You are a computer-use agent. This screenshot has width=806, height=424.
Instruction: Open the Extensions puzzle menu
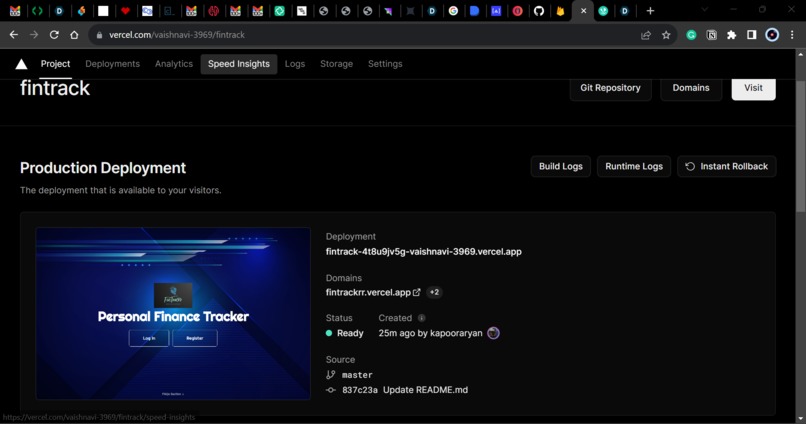(x=731, y=35)
